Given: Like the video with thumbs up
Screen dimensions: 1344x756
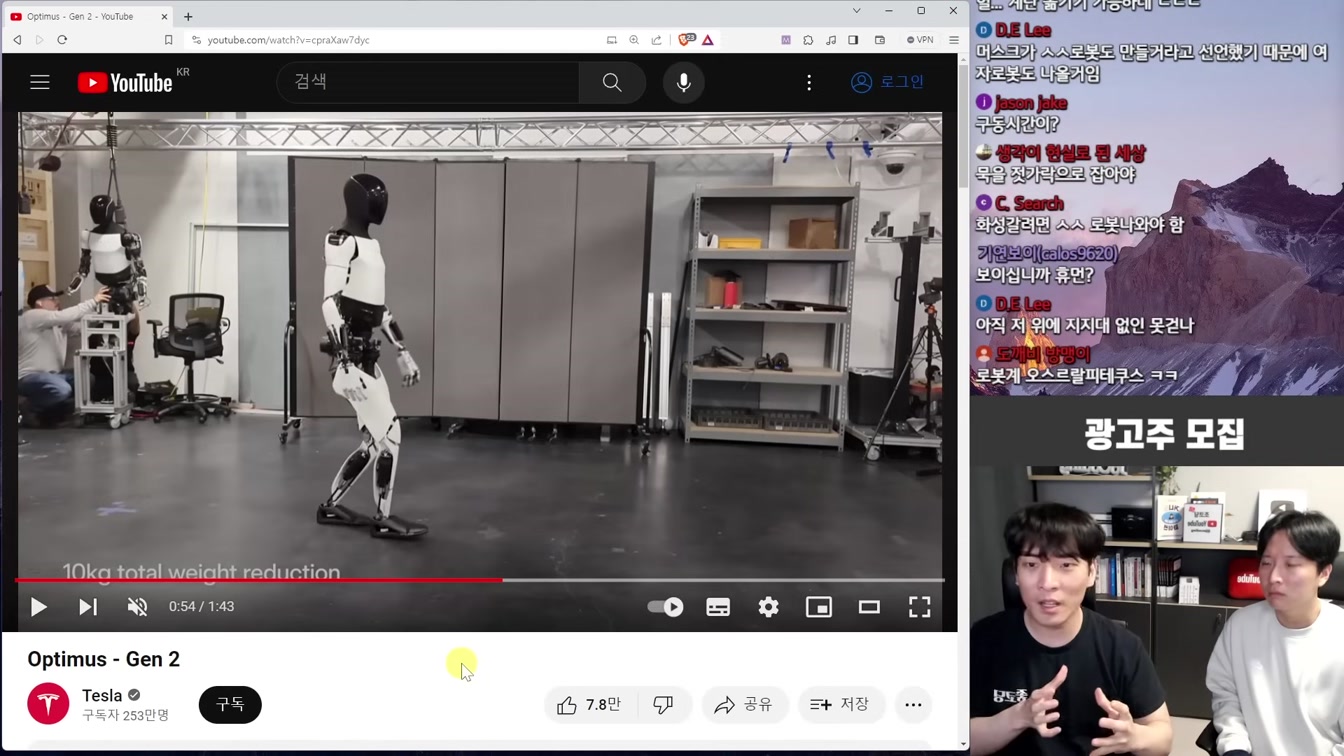Looking at the screenshot, I should 589,705.
